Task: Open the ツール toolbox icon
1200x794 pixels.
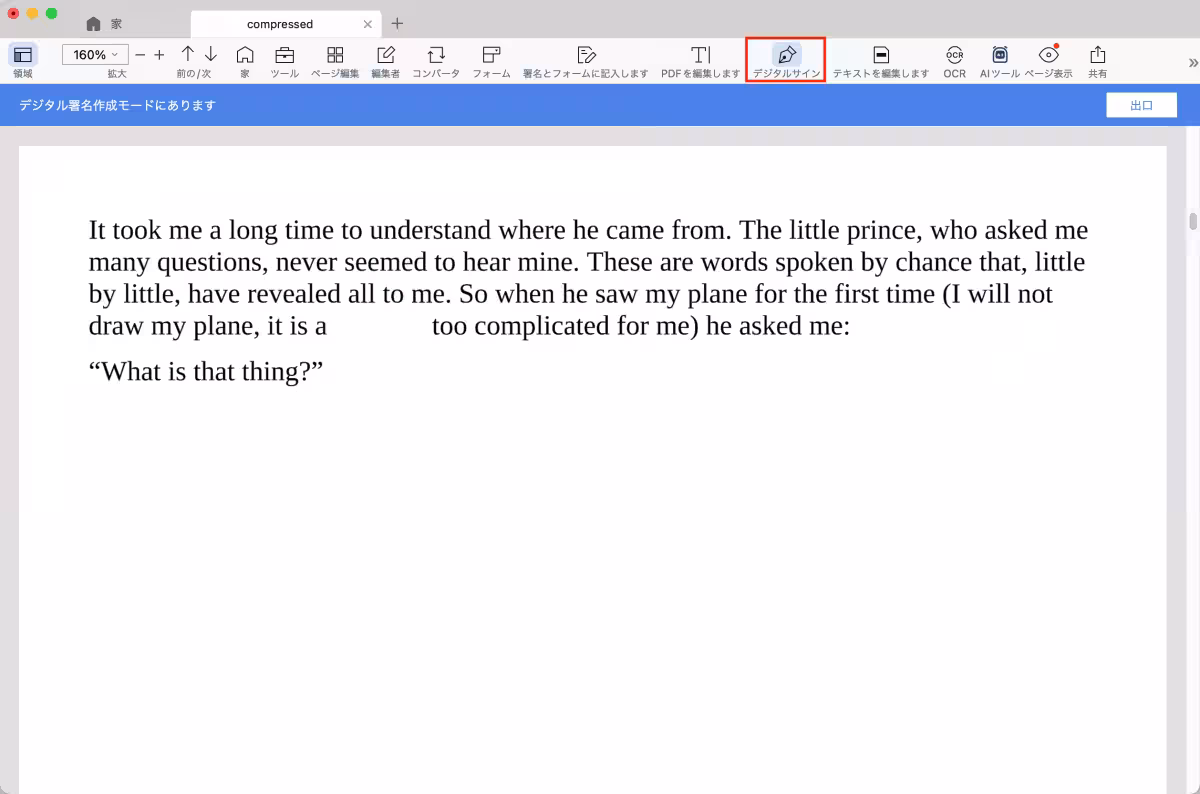Action: tap(284, 55)
